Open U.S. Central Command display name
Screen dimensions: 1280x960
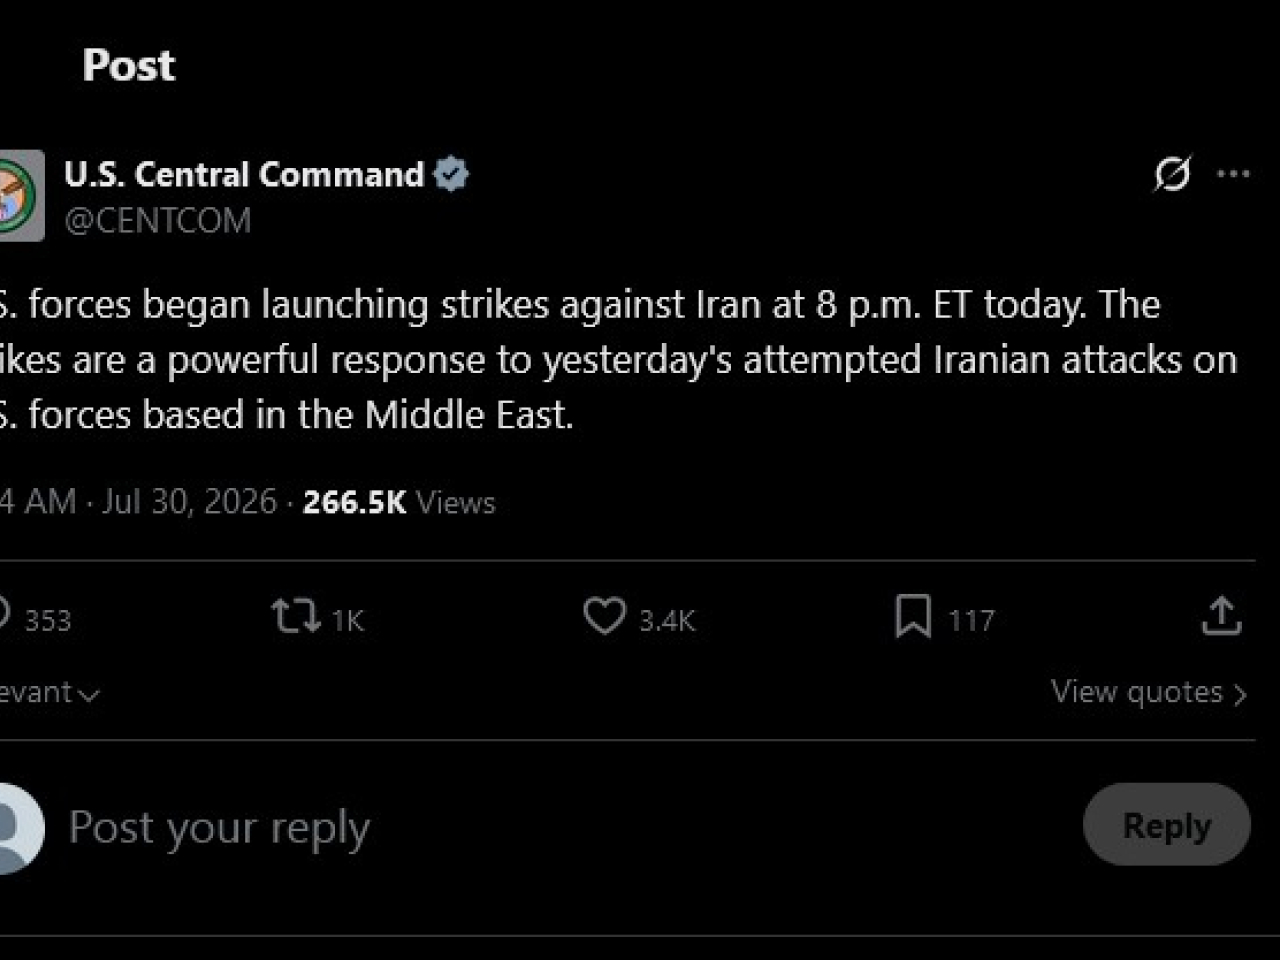point(244,174)
